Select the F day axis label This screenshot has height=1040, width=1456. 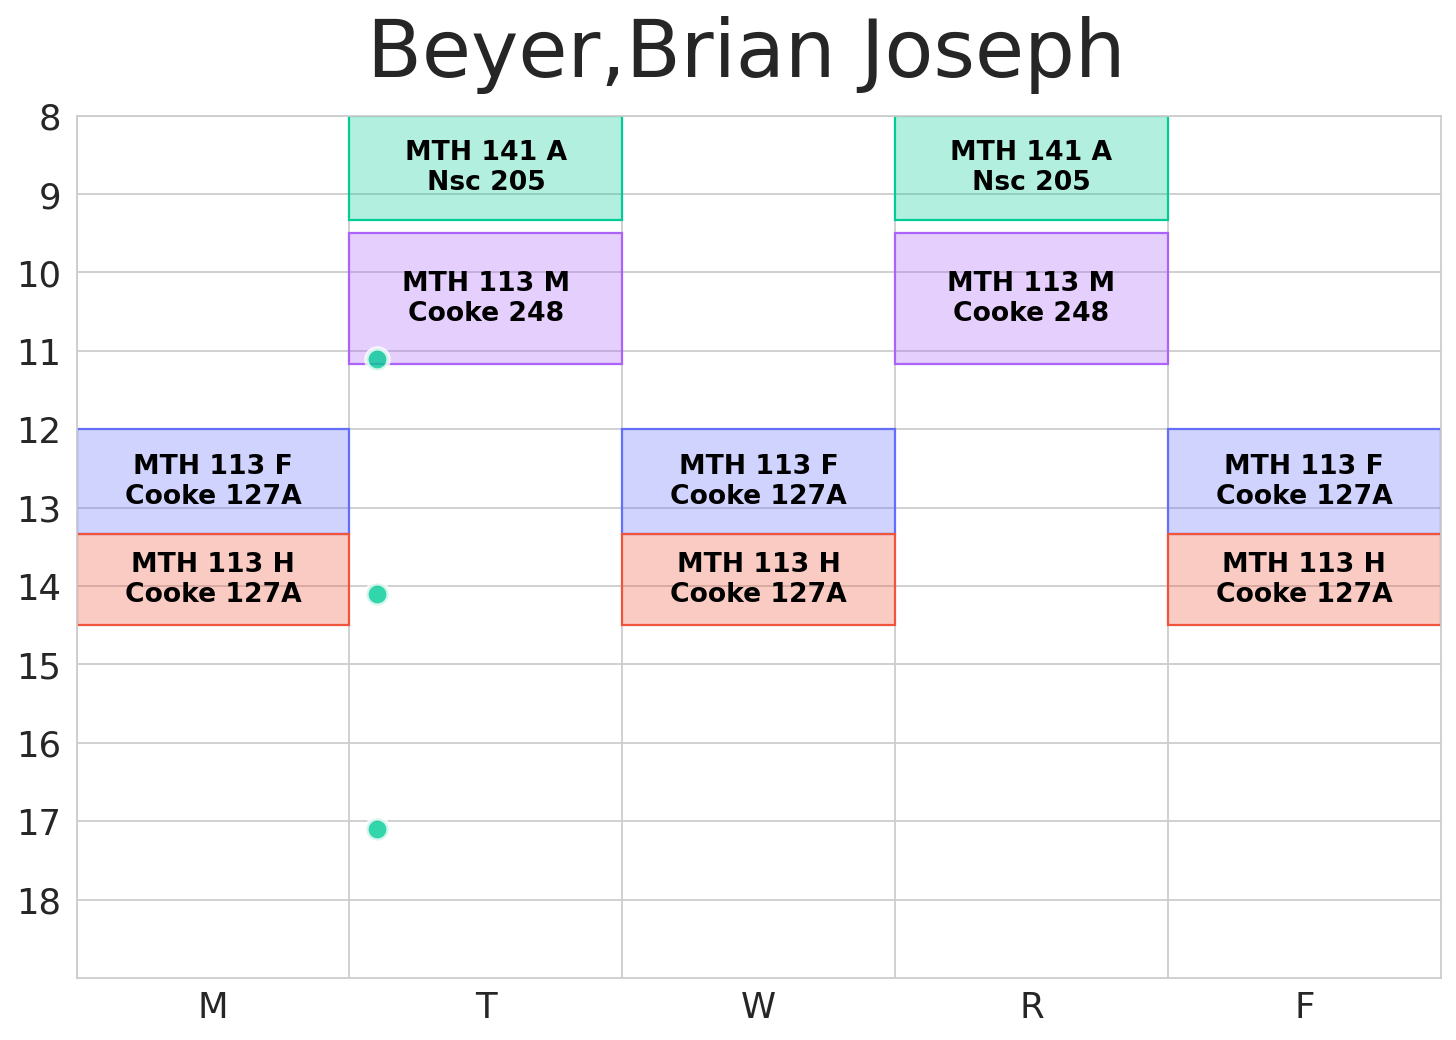1304,1006
